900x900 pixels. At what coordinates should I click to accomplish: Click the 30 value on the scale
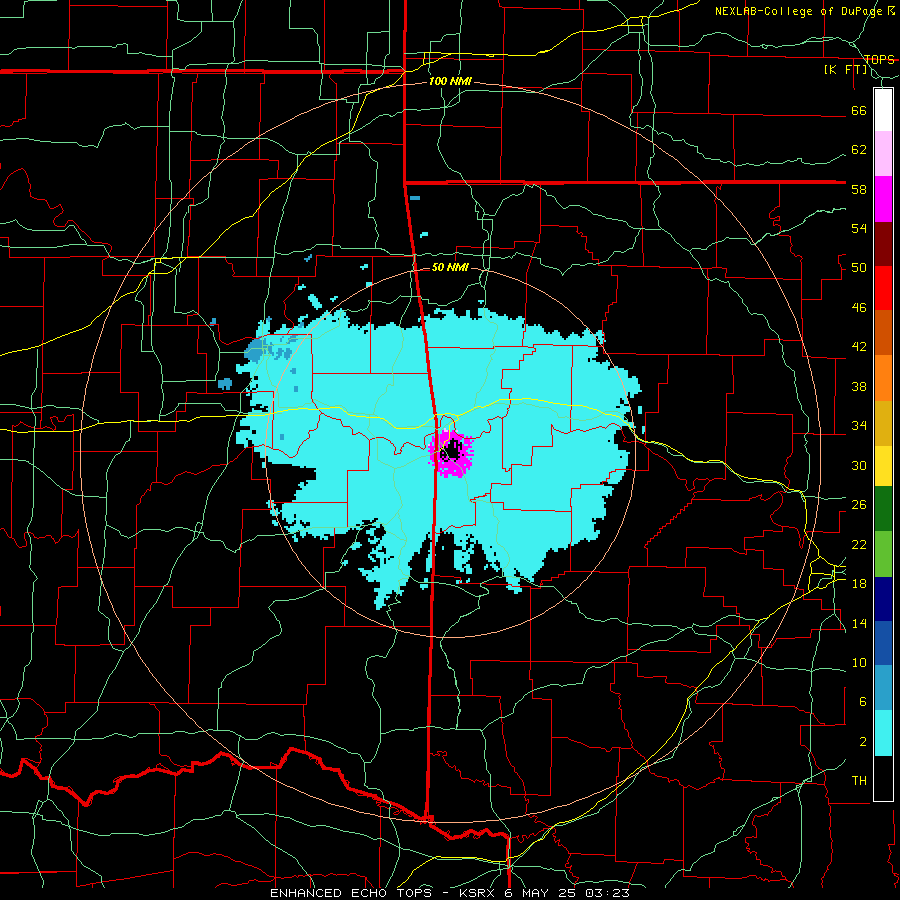click(x=859, y=465)
